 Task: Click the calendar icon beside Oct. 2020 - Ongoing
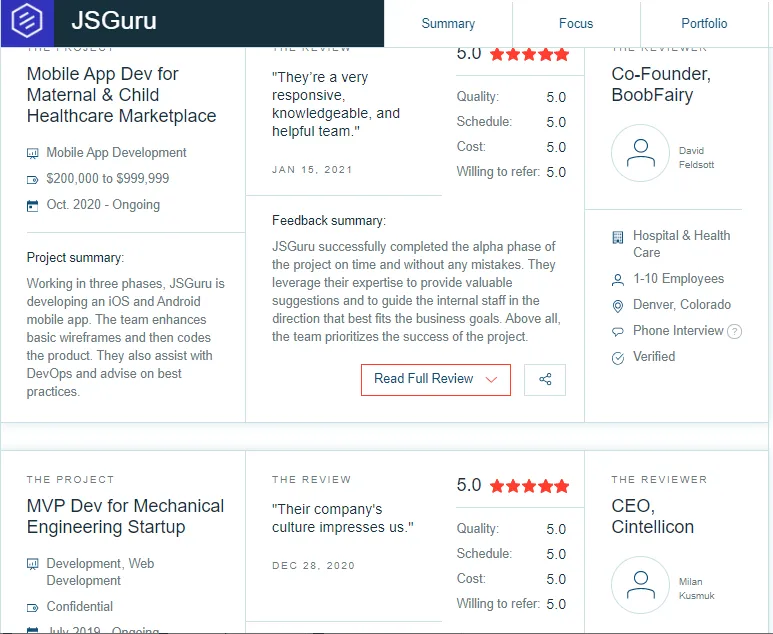32,206
